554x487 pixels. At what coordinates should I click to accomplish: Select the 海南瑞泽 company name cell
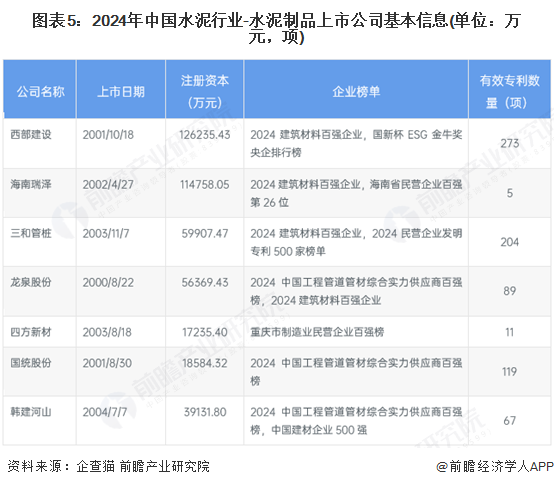tap(40, 193)
